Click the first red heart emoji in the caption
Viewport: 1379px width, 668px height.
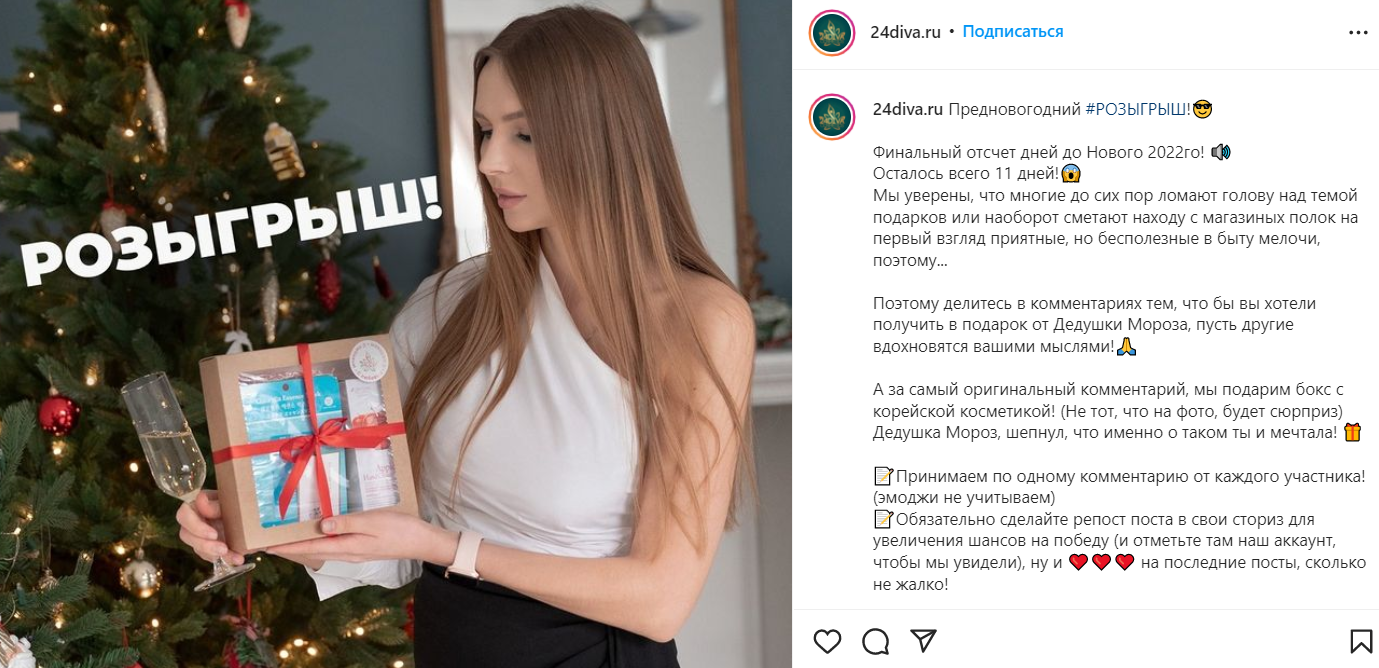(1078, 563)
